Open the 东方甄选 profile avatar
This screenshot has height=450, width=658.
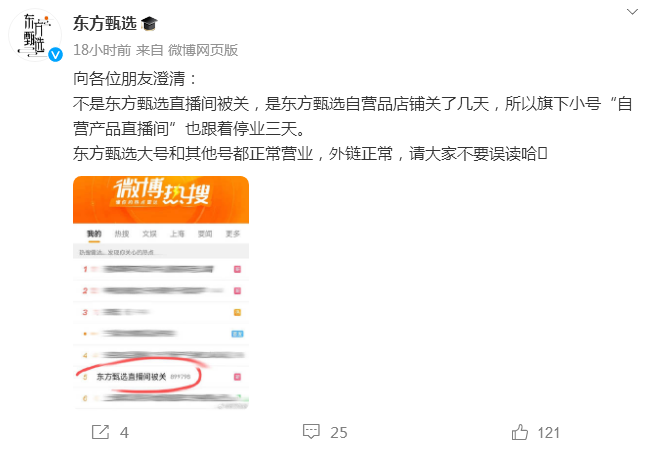pos(35,35)
